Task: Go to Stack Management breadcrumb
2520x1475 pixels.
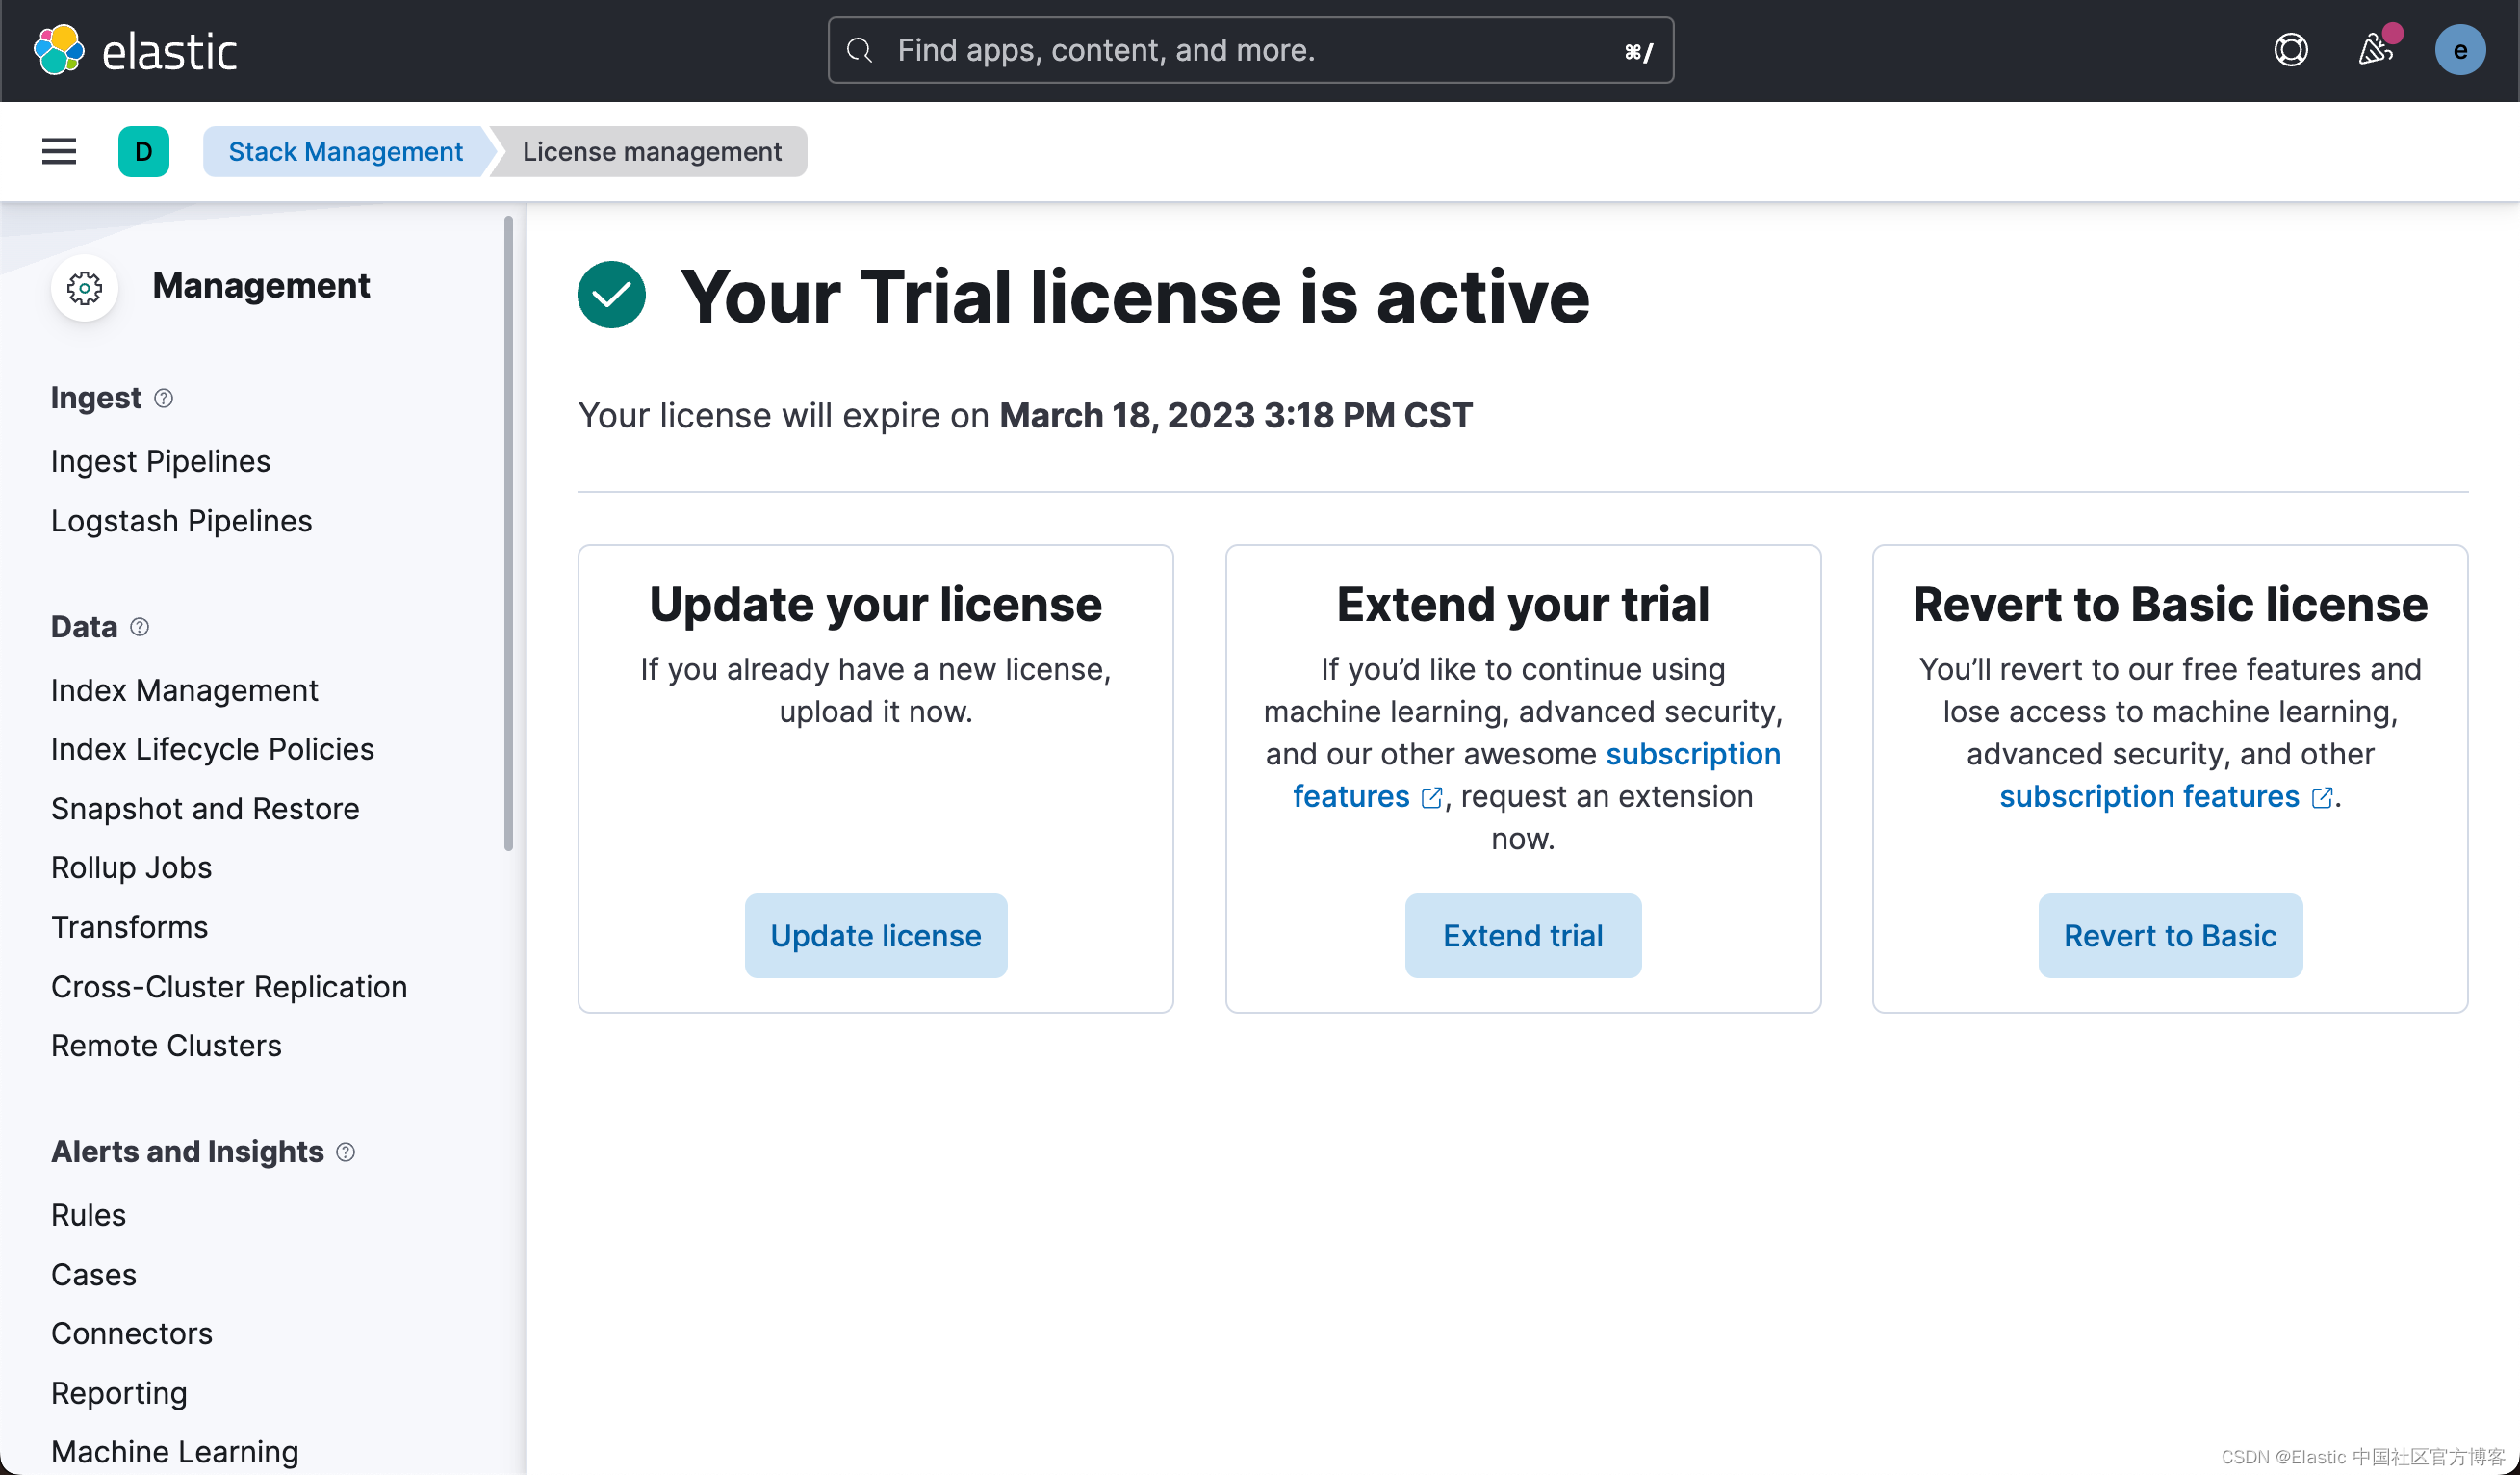Action: click(x=345, y=151)
